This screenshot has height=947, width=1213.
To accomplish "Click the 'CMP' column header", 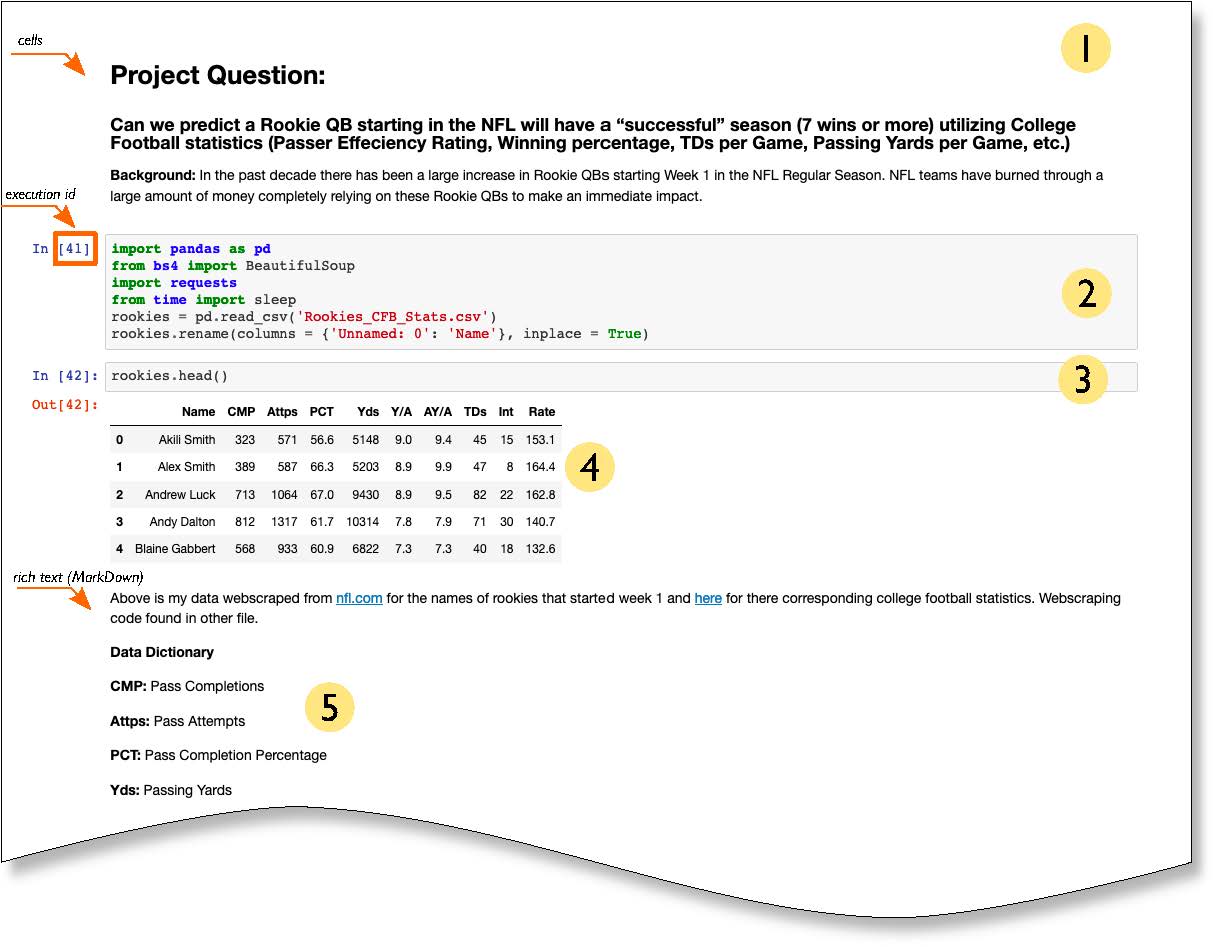I will (x=241, y=412).
